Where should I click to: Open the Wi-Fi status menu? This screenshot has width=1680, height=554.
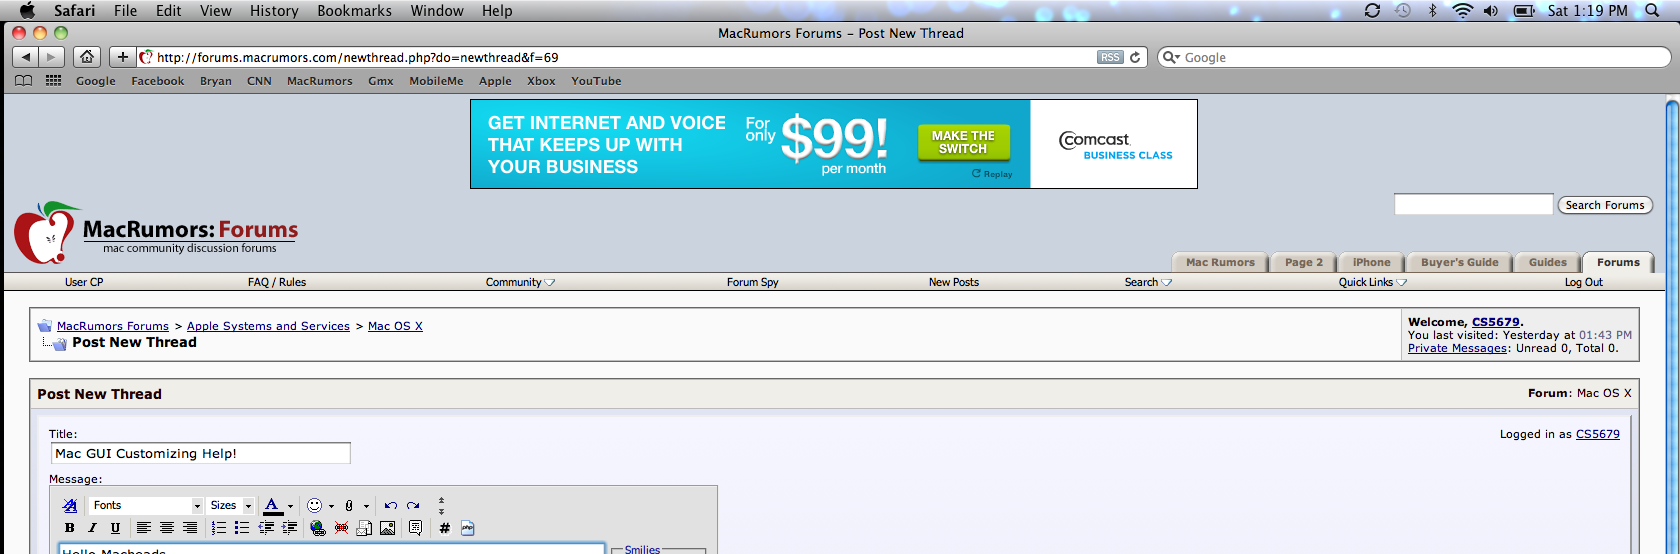[x=1463, y=10]
